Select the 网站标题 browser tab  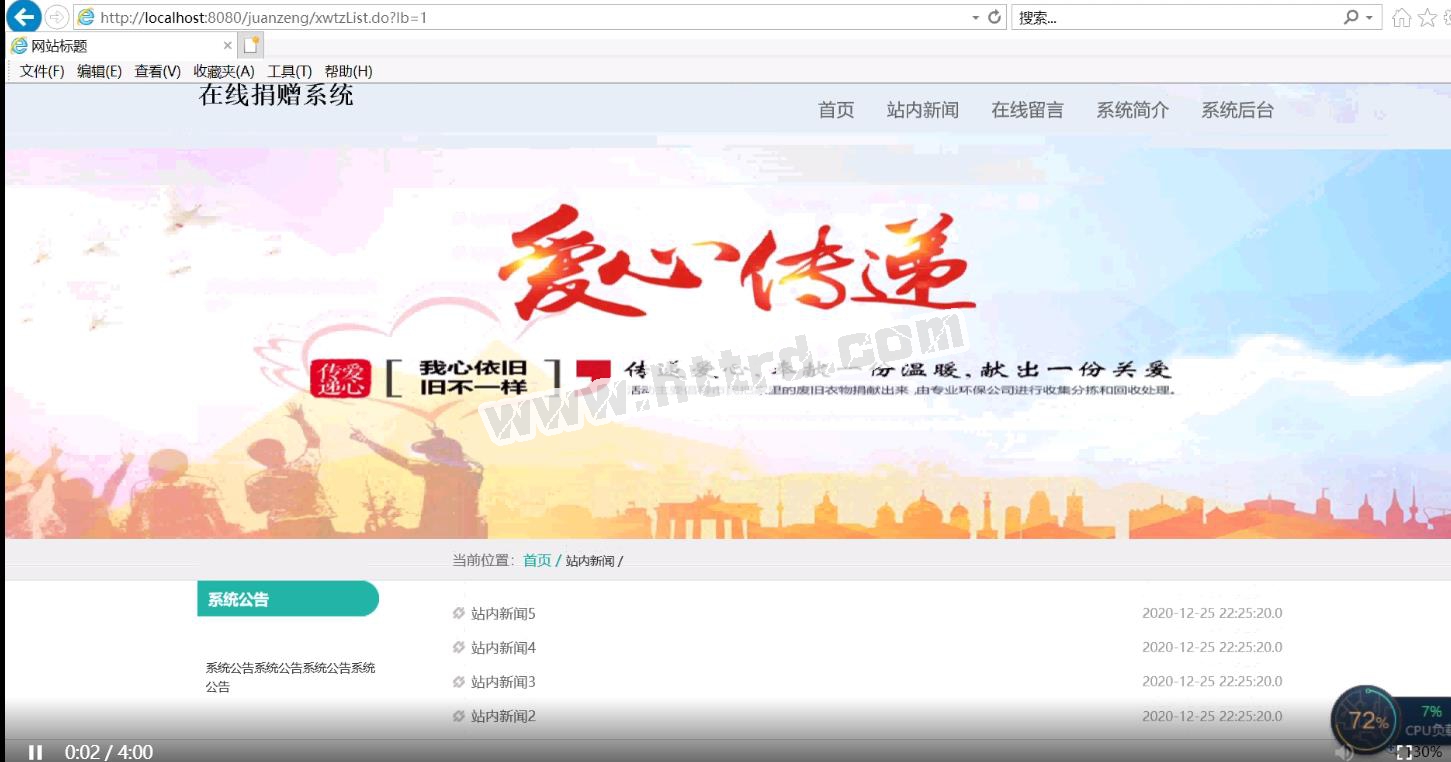(121, 45)
